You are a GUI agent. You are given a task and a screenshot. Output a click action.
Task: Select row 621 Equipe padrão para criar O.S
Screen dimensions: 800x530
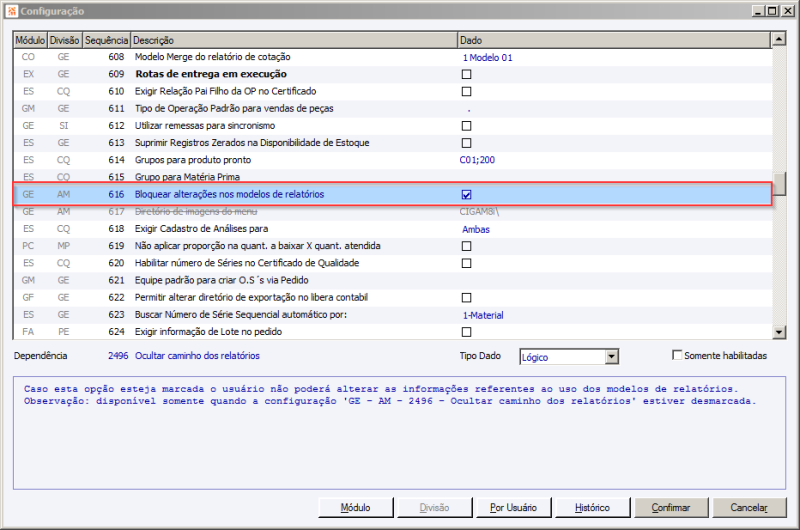392,281
